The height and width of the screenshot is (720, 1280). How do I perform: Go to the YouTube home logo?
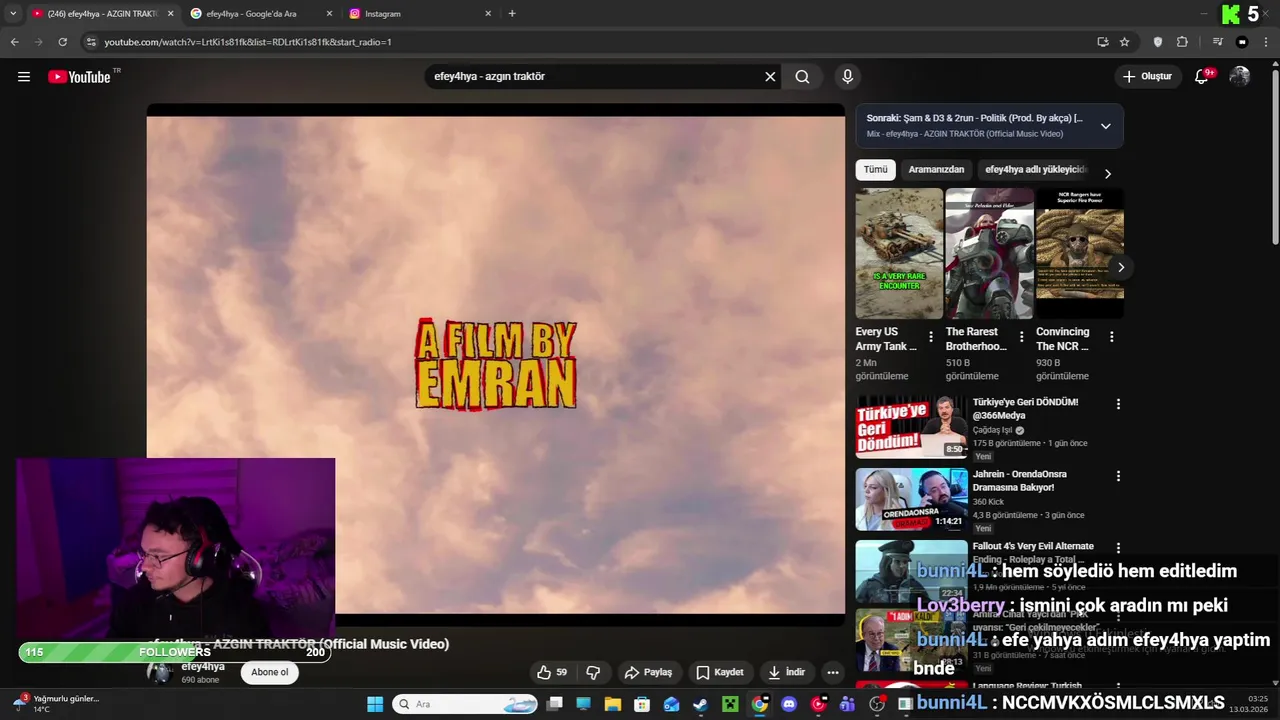pyautogui.click(x=79, y=77)
